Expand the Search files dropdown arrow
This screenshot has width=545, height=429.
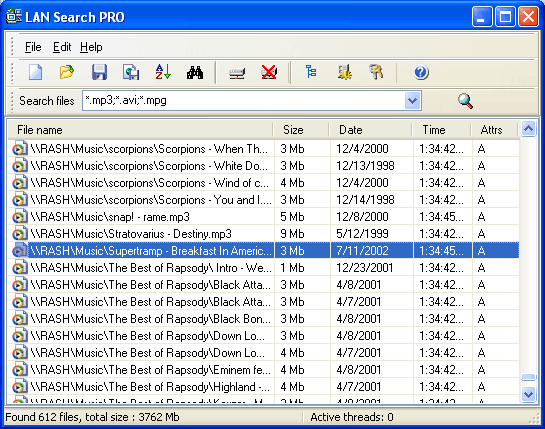(413, 101)
